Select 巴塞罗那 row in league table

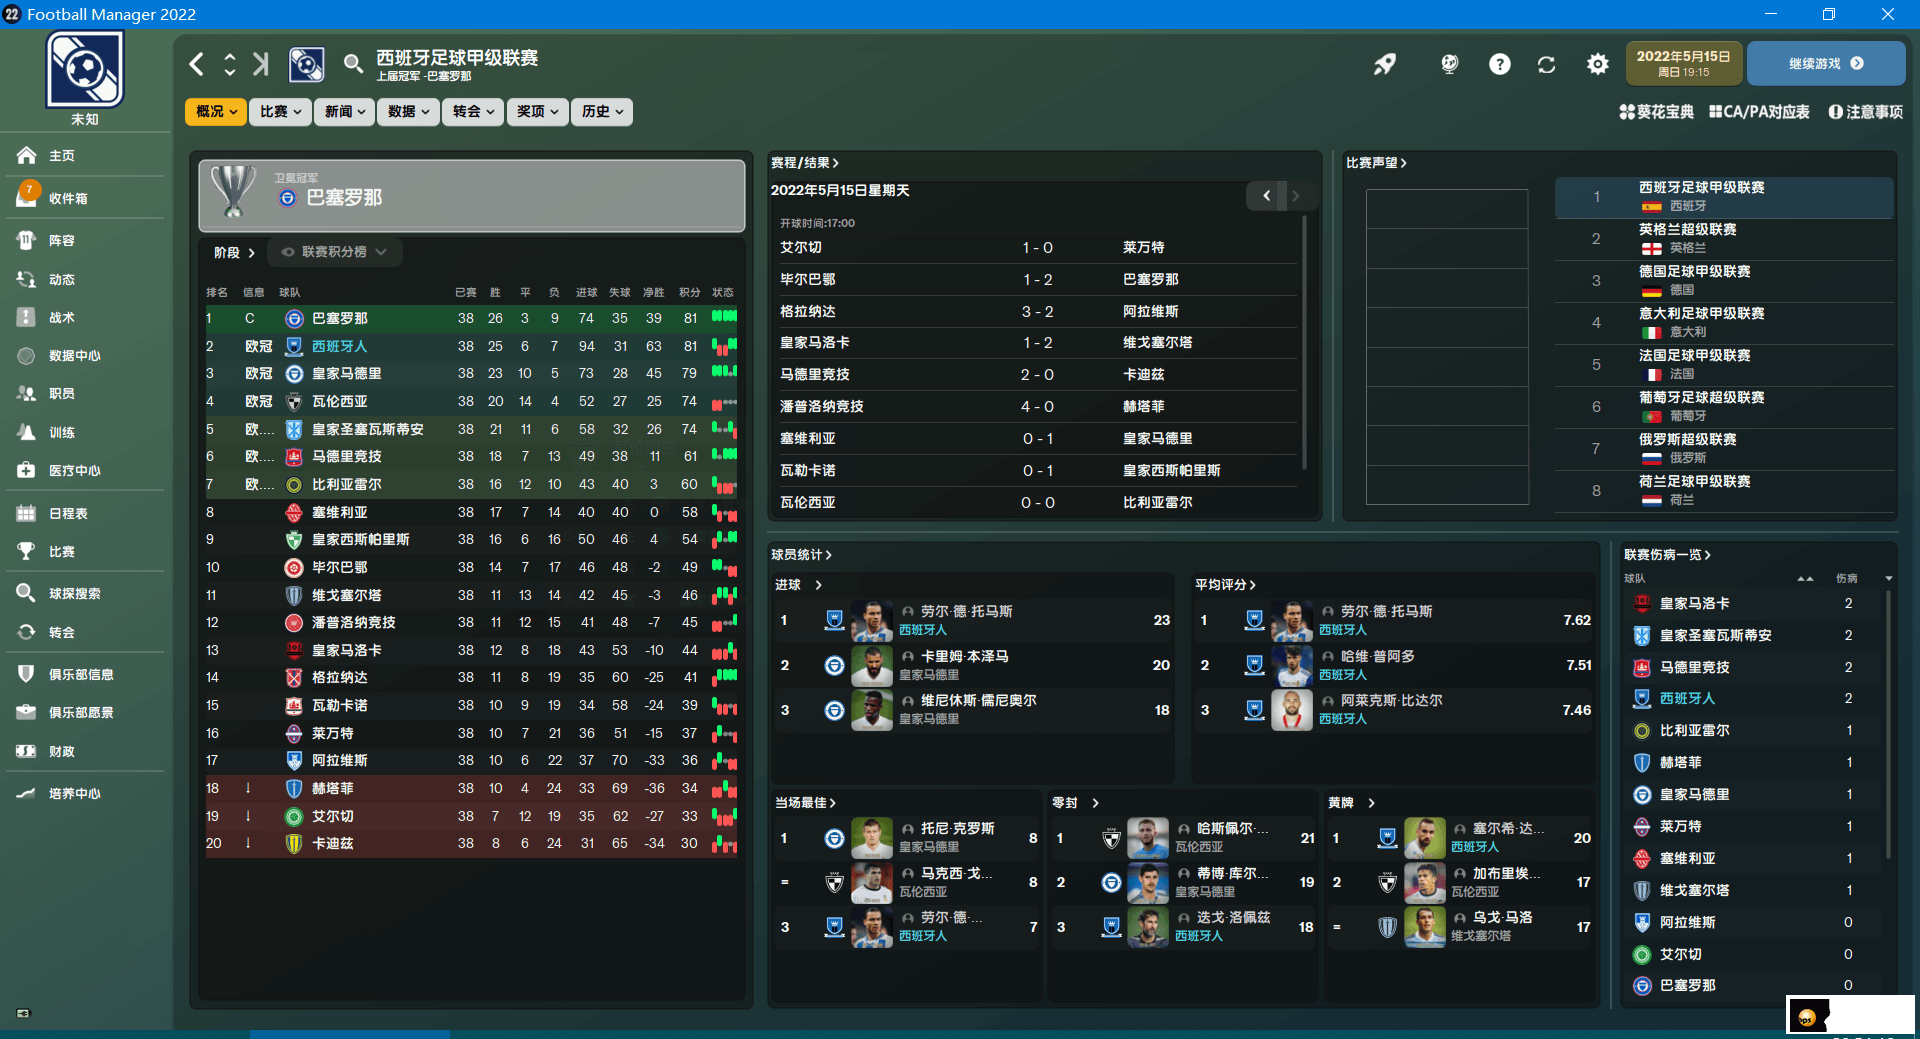tap(471, 318)
